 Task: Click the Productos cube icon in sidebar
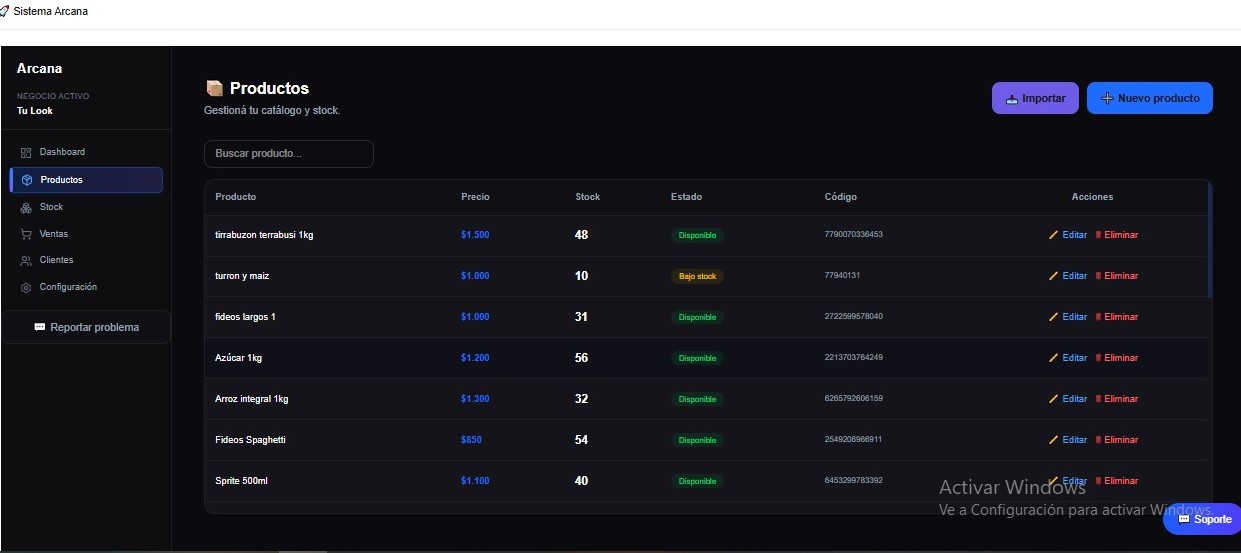tap(27, 180)
